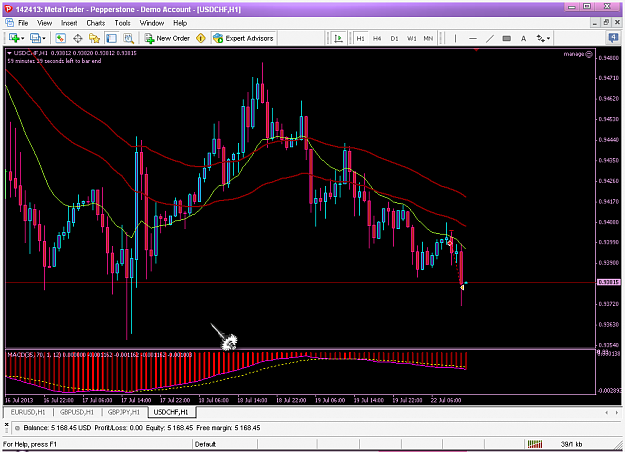The width and height of the screenshot is (625, 452).
Task: Switch to the D1 timeframe
Action: click(394, 38)
